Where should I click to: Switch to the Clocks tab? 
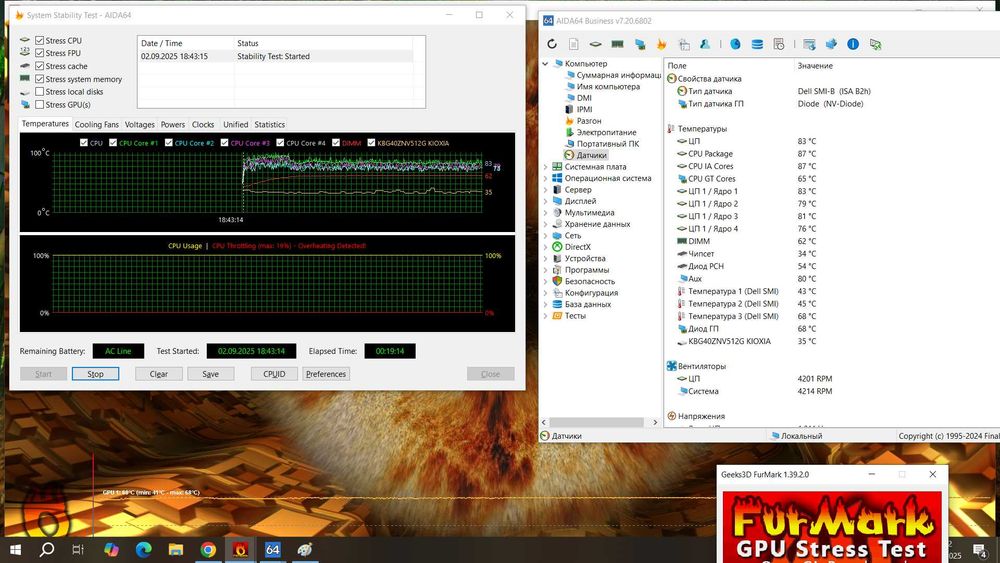coord(203,124)
